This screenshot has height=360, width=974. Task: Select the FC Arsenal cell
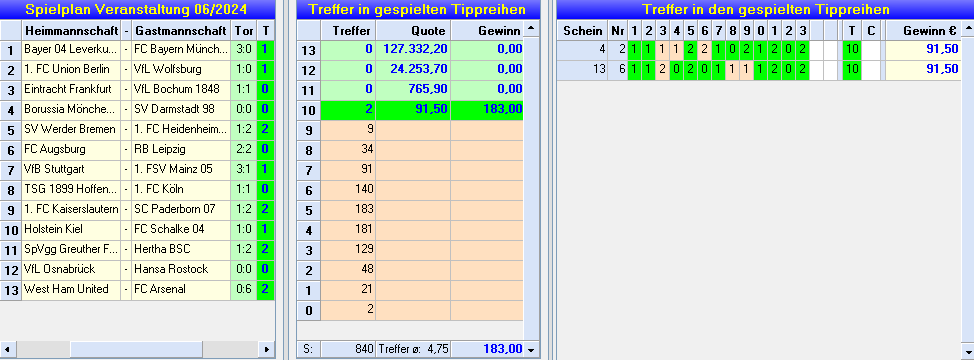[181, 289]
